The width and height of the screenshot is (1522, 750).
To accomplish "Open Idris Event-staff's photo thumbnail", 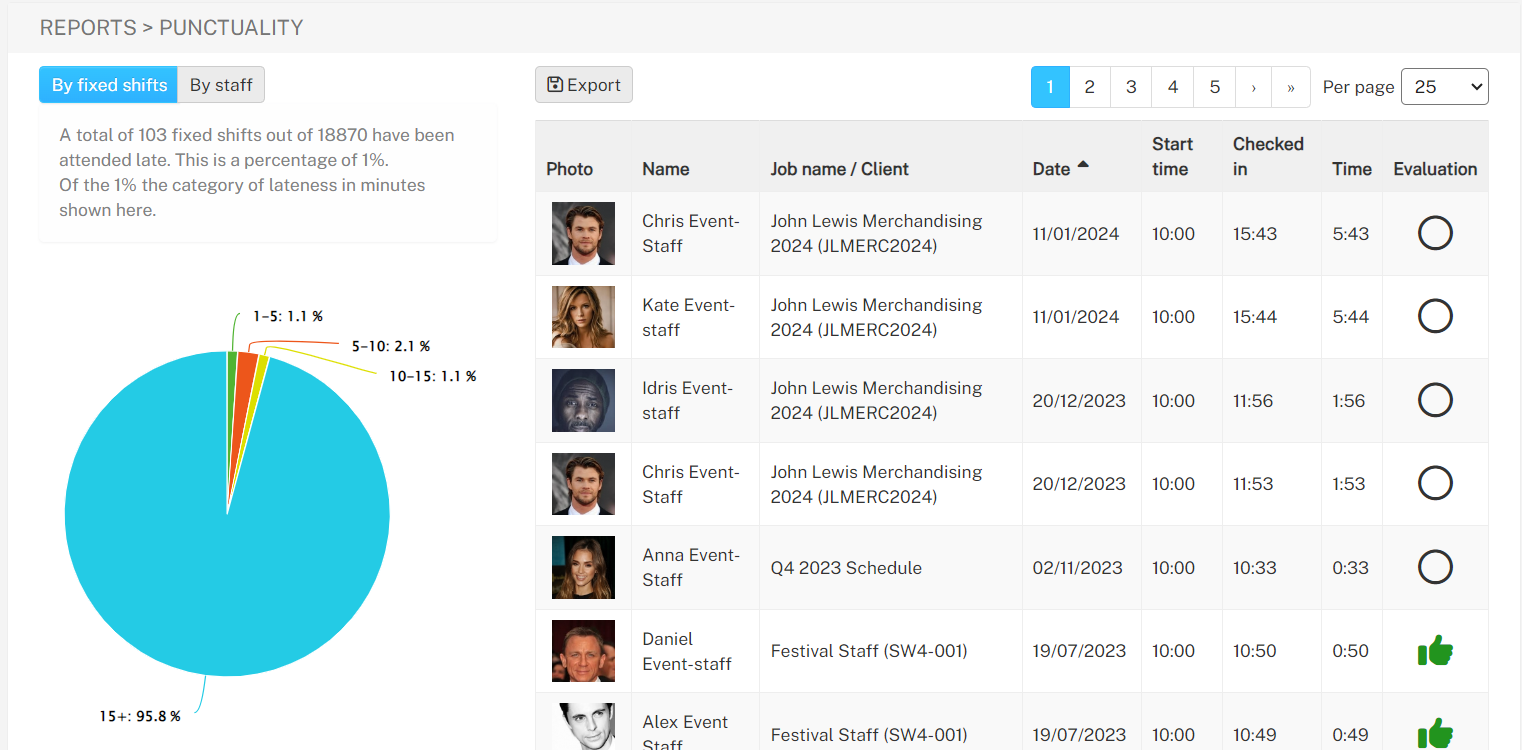I will point(583,401).
